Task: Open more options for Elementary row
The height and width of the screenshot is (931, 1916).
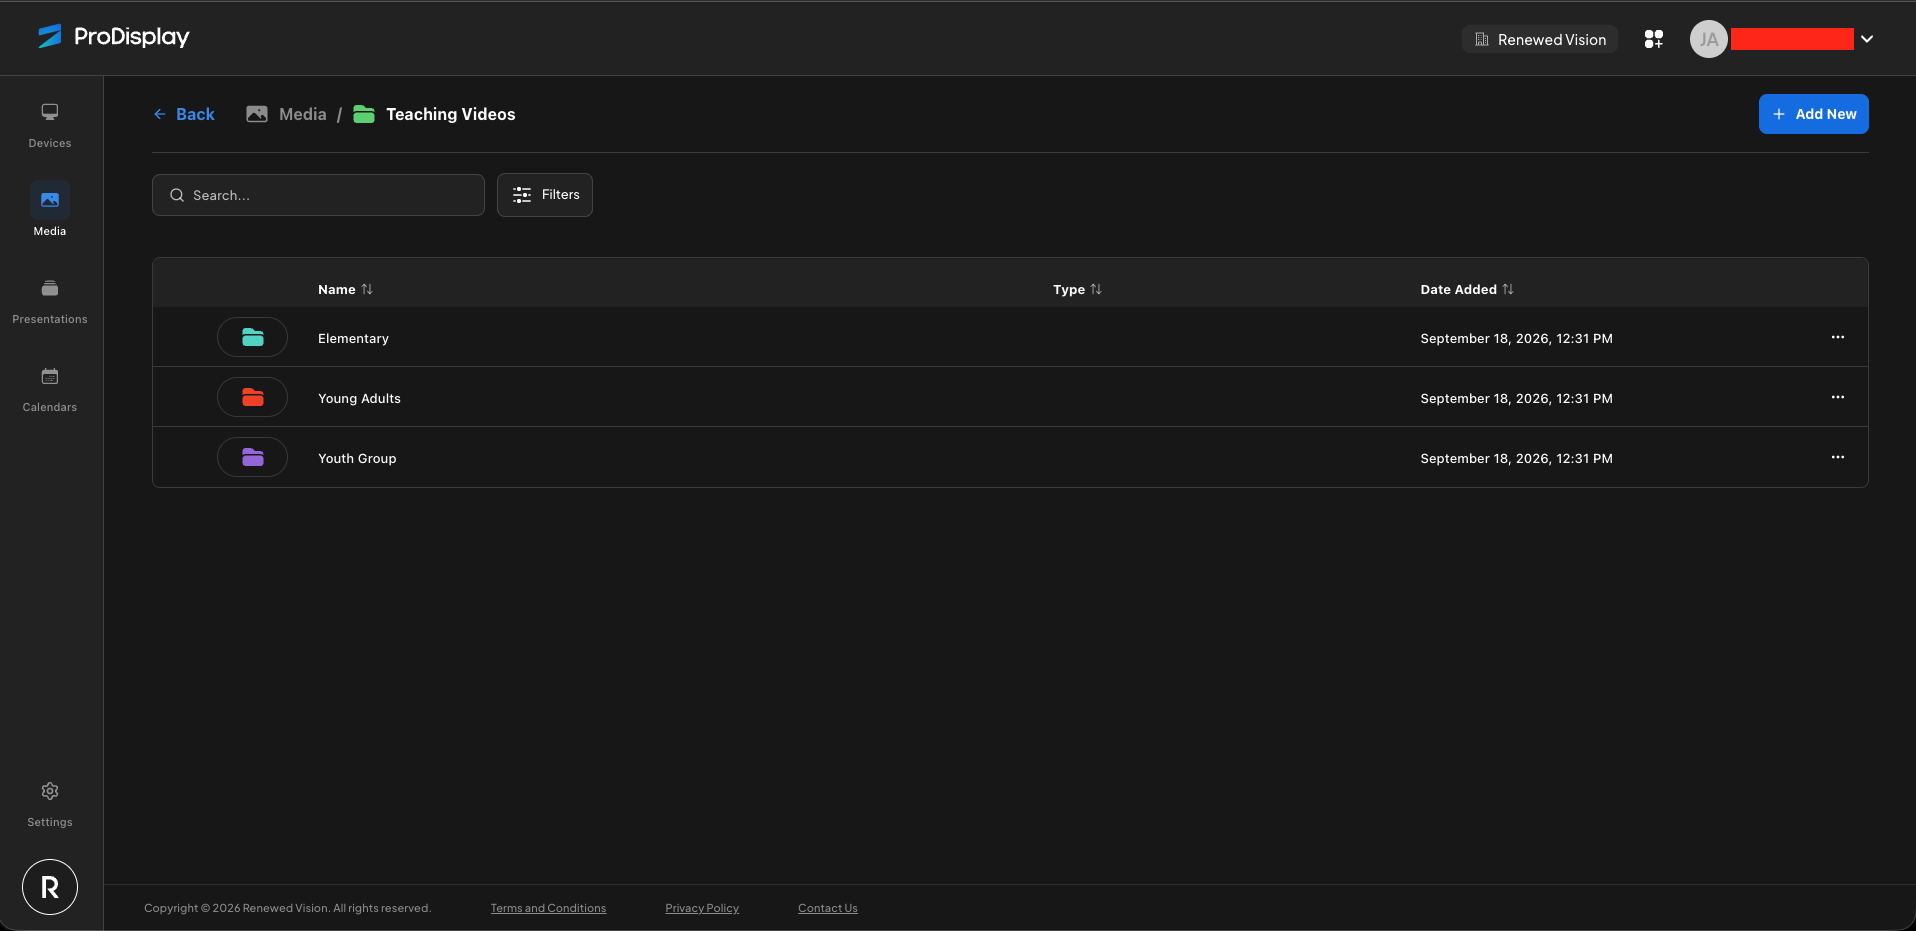Action: (x=1838, y=337)
